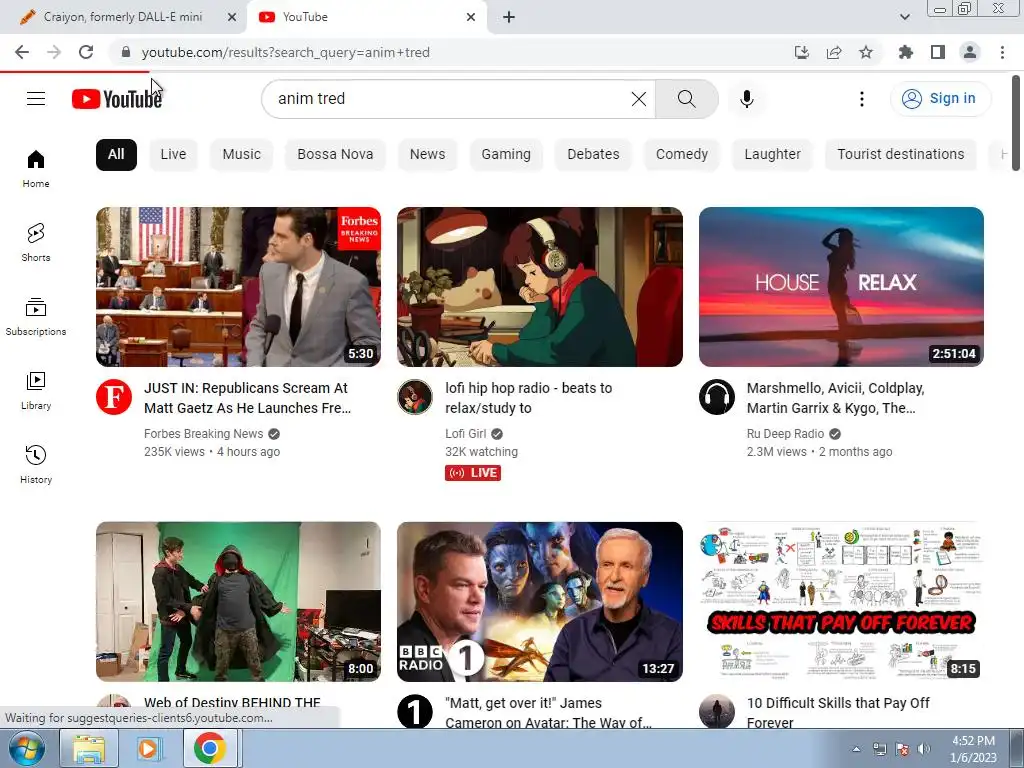1024x768 pixels.
Task: Select the Live filter chip
Action: coord(173,155)
